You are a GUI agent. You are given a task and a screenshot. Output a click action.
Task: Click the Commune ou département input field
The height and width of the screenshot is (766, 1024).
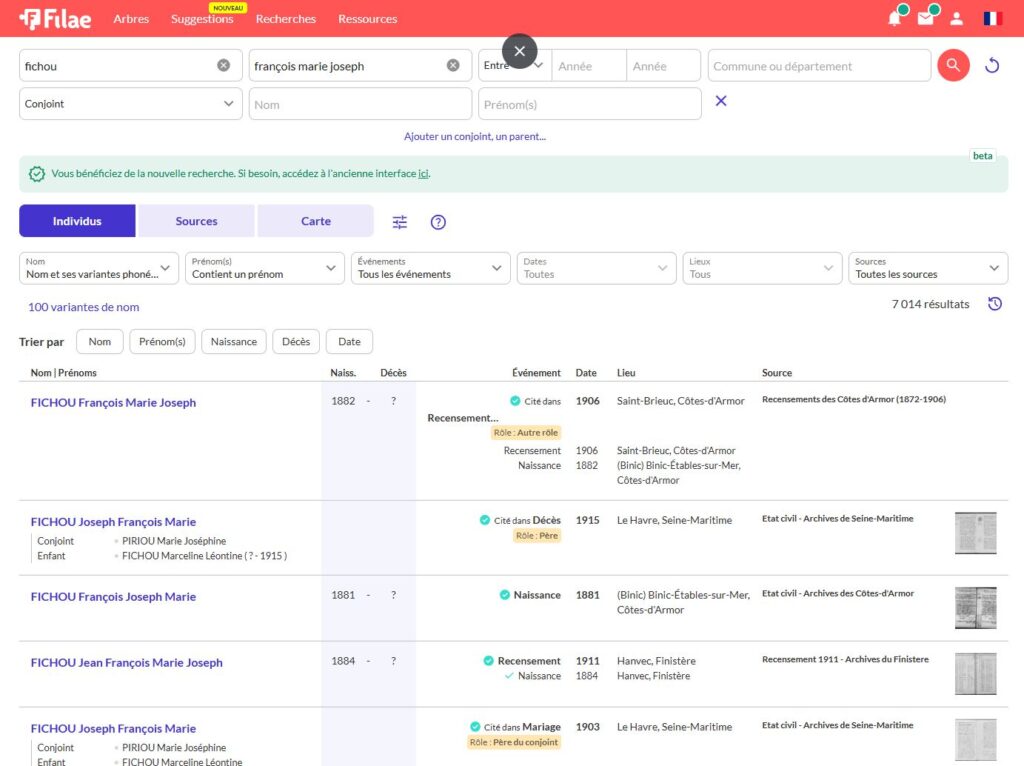pyautogui.click(x=818, y=66)
